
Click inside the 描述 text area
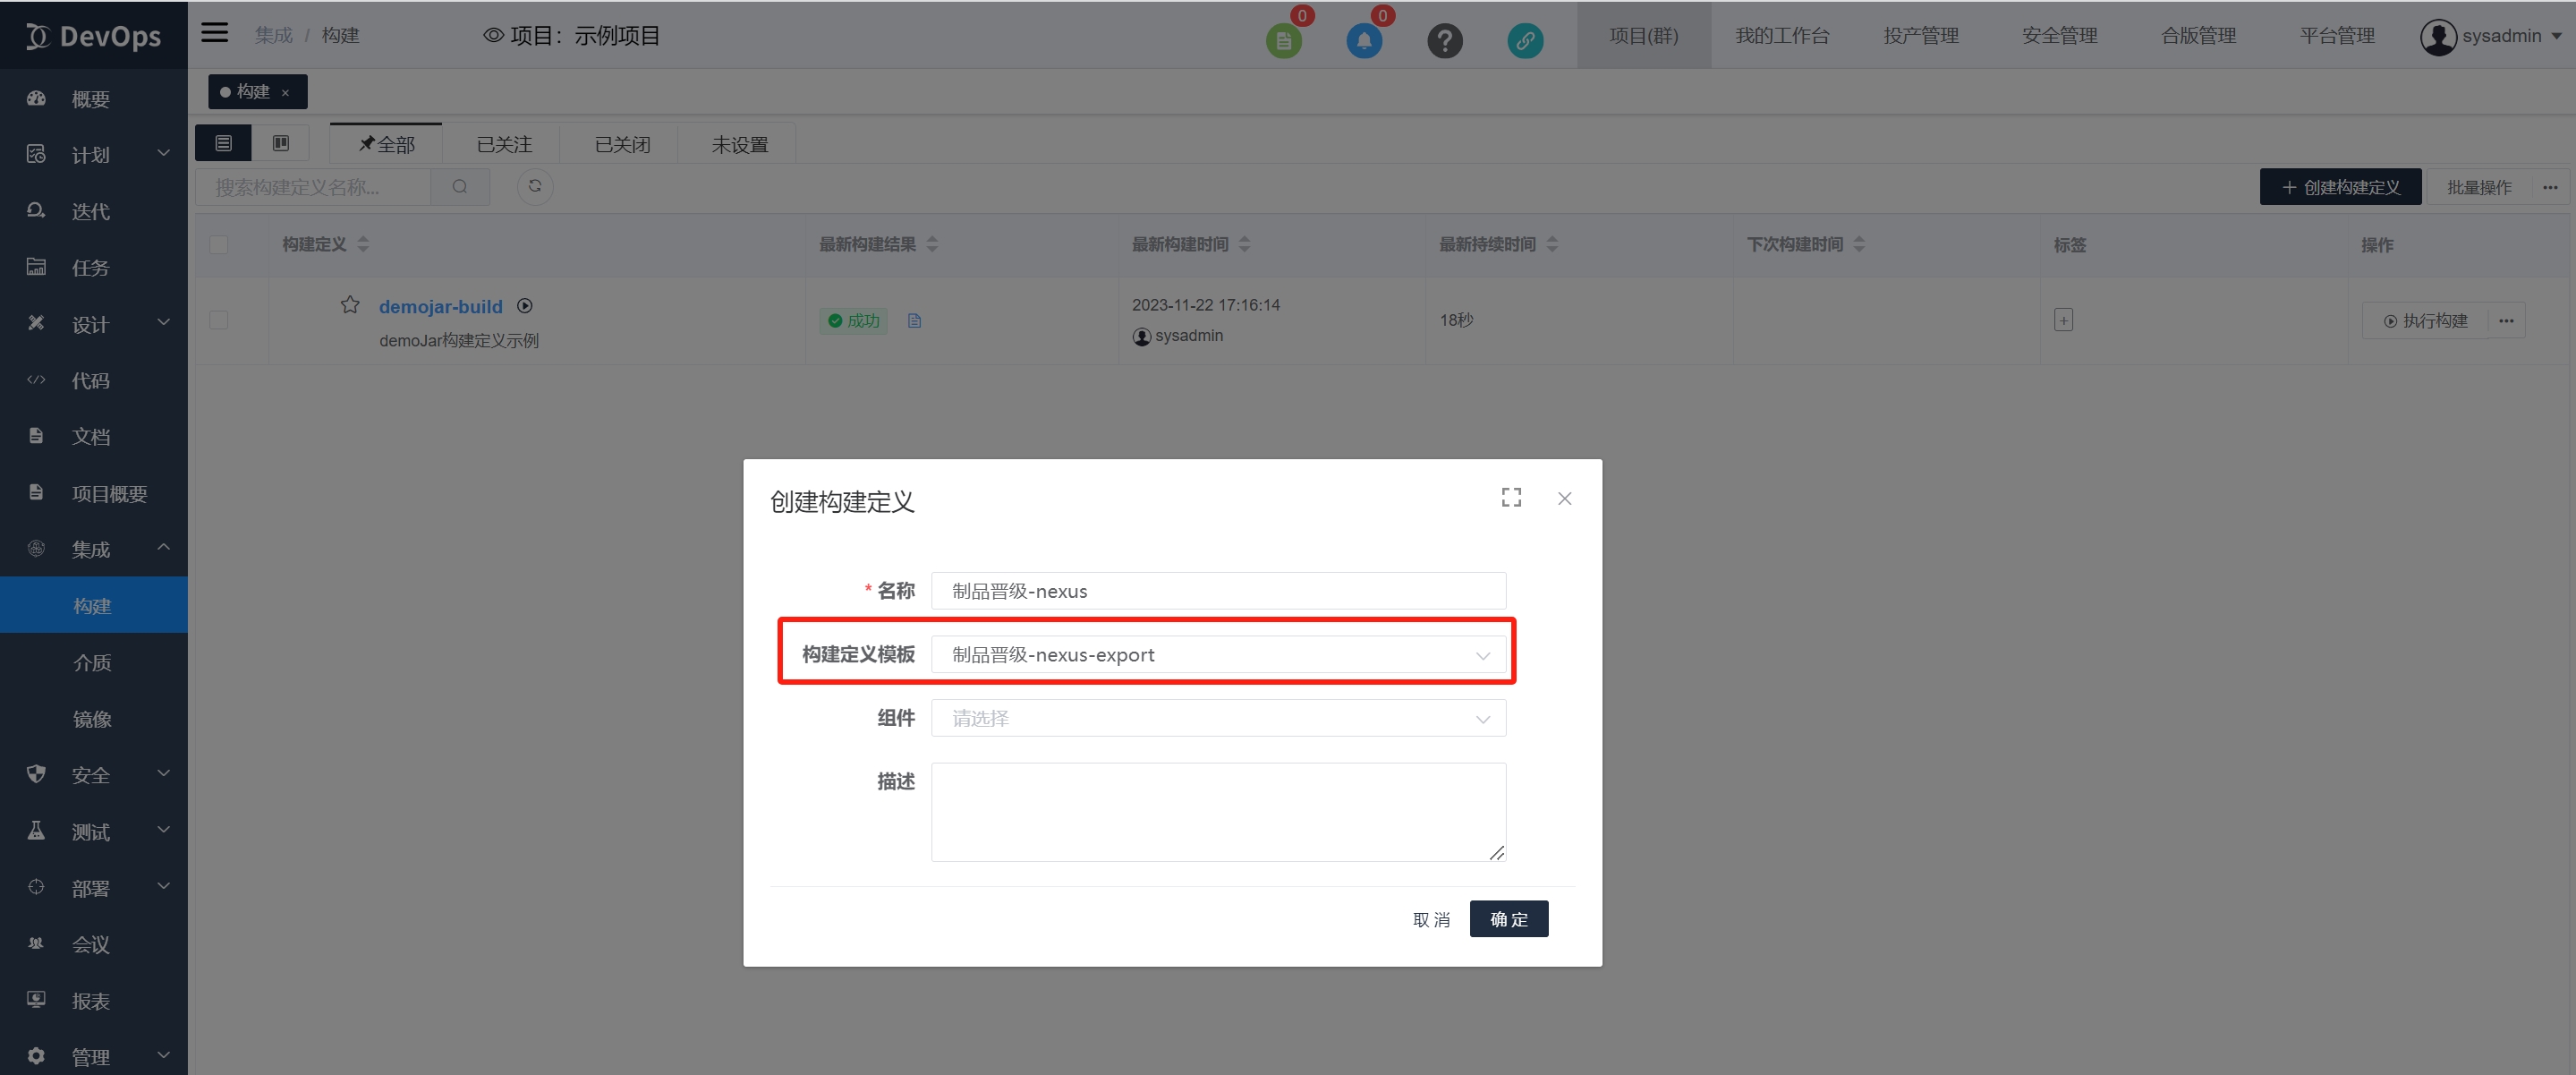tap(1217, 810)
